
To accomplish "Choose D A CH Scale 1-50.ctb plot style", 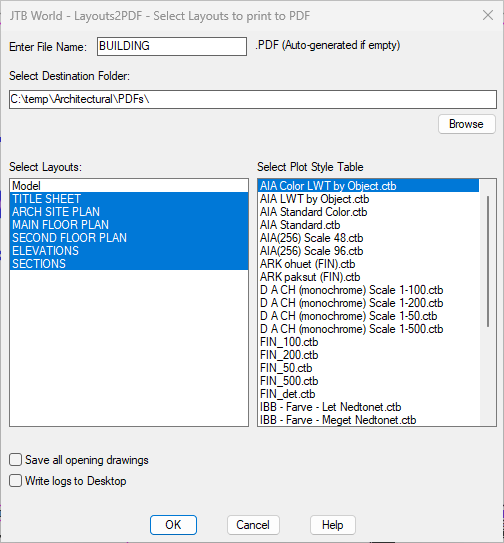I will [369, 316].
